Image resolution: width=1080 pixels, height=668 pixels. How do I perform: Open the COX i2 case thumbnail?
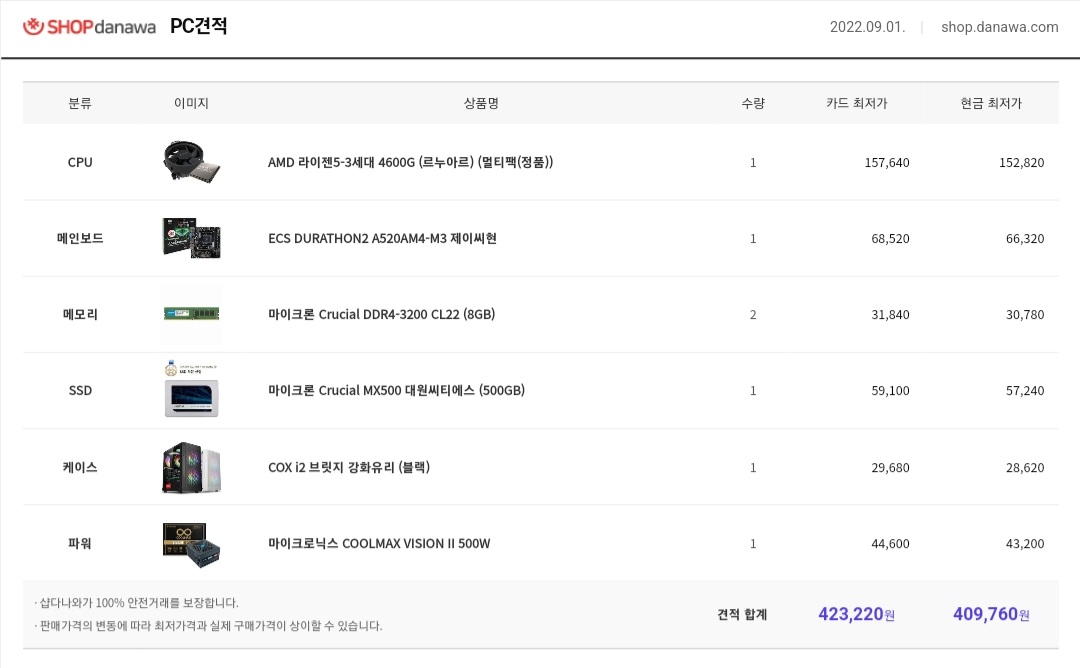pyautogui.click(x=191, y=468)
